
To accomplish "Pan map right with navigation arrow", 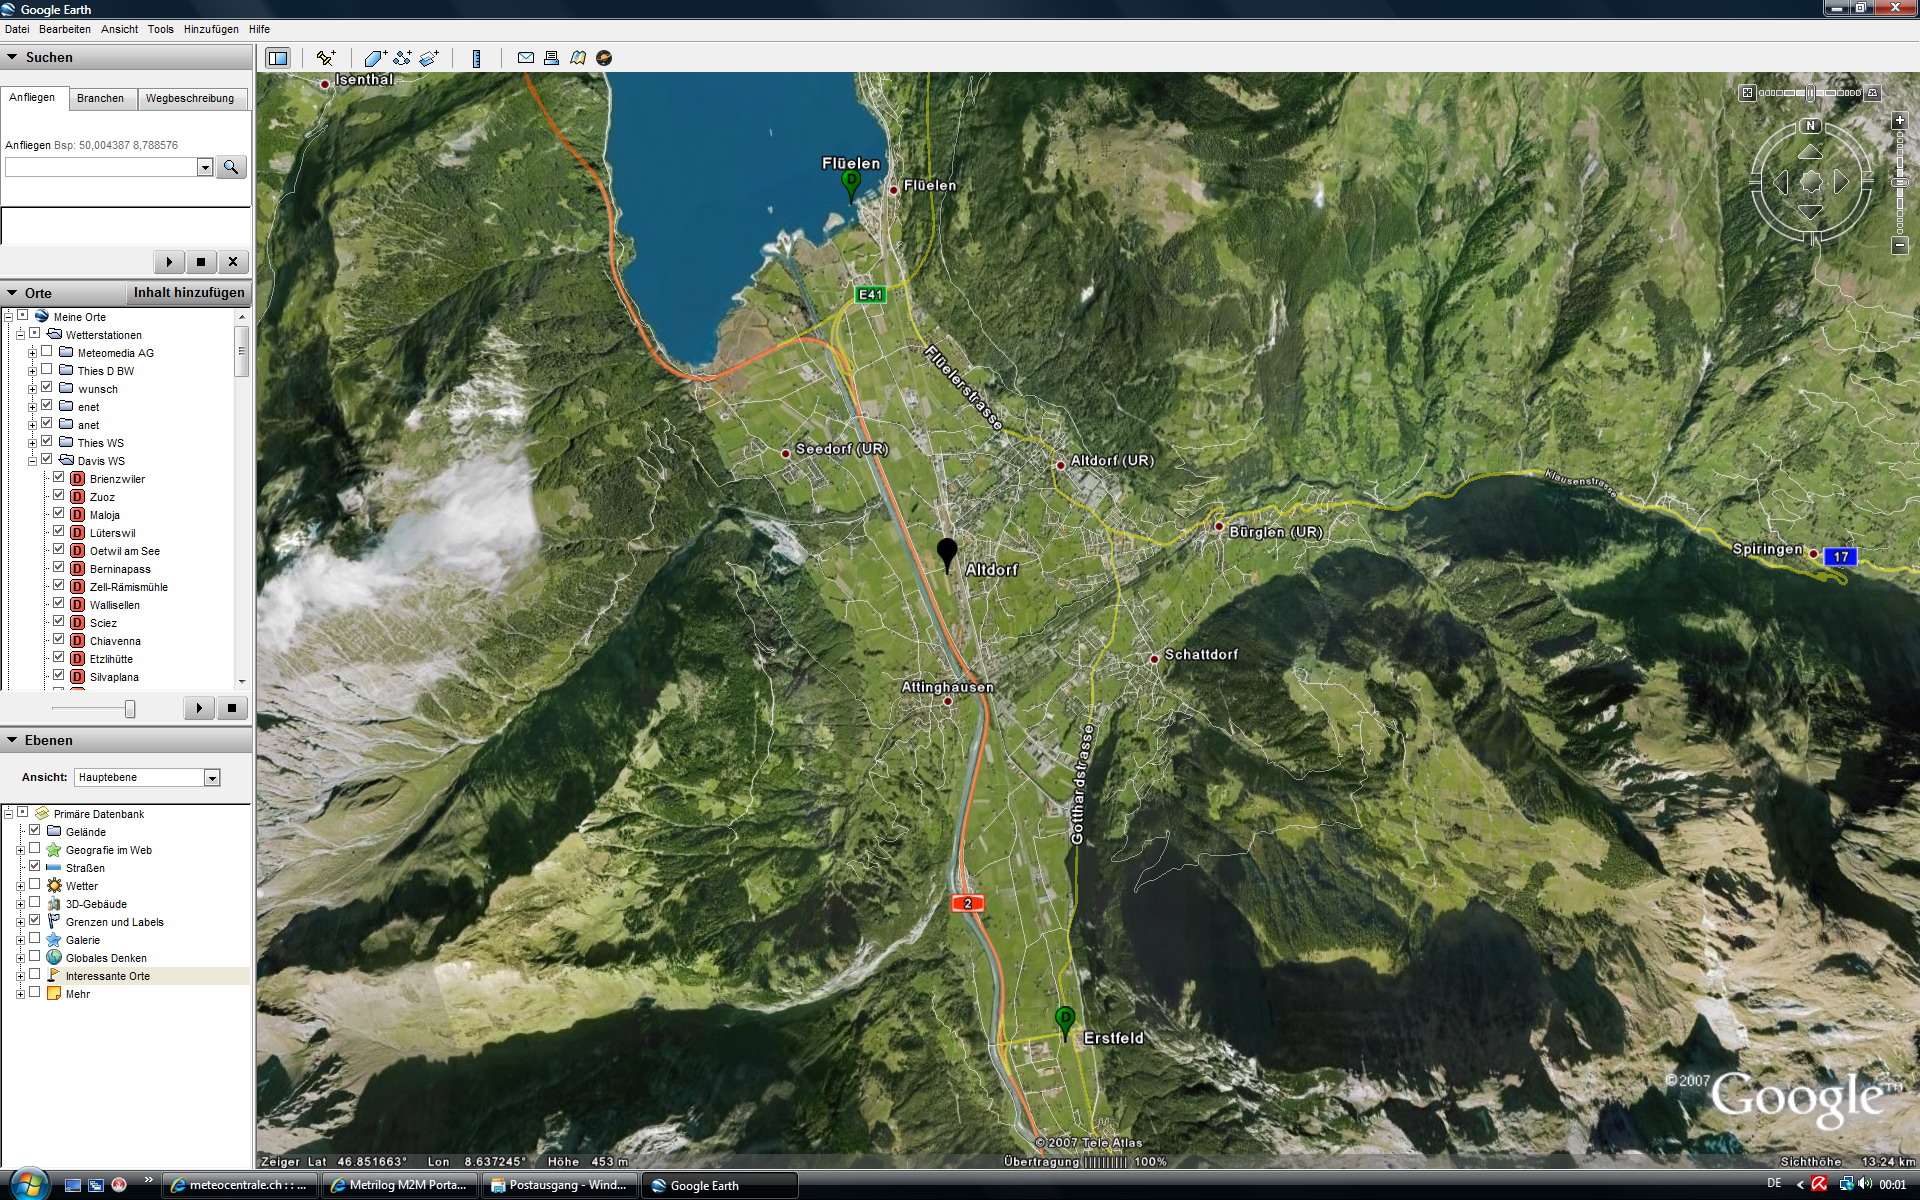I will tap(1842, 182).
